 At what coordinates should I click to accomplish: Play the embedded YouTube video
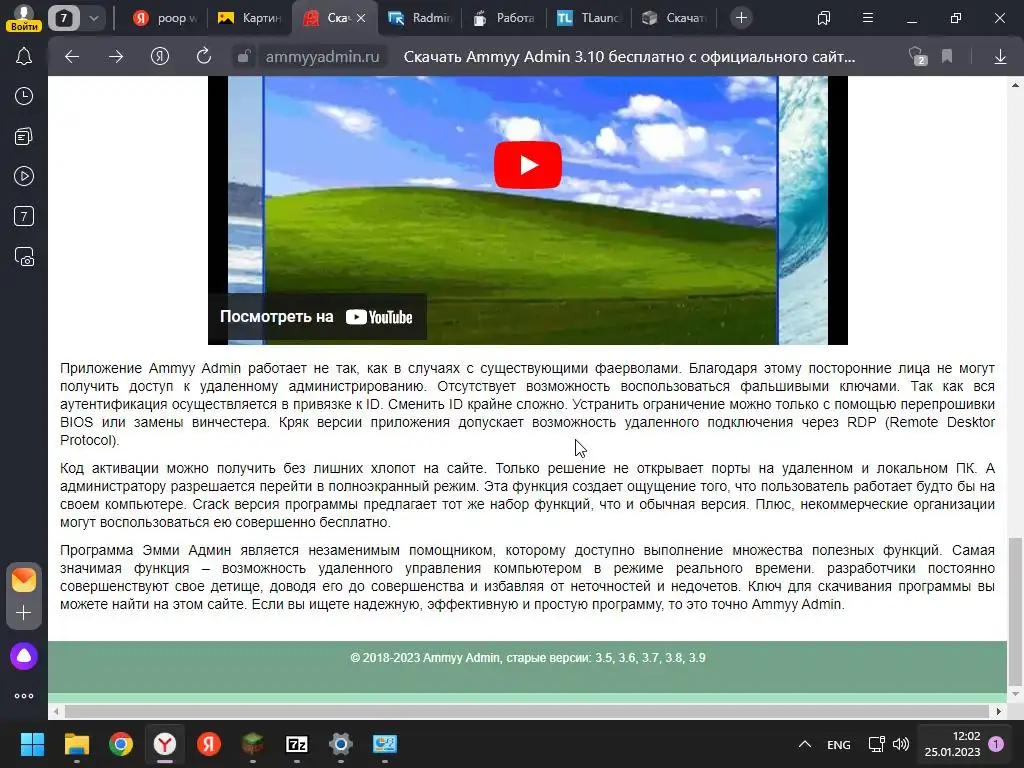(x=528, y=165)
